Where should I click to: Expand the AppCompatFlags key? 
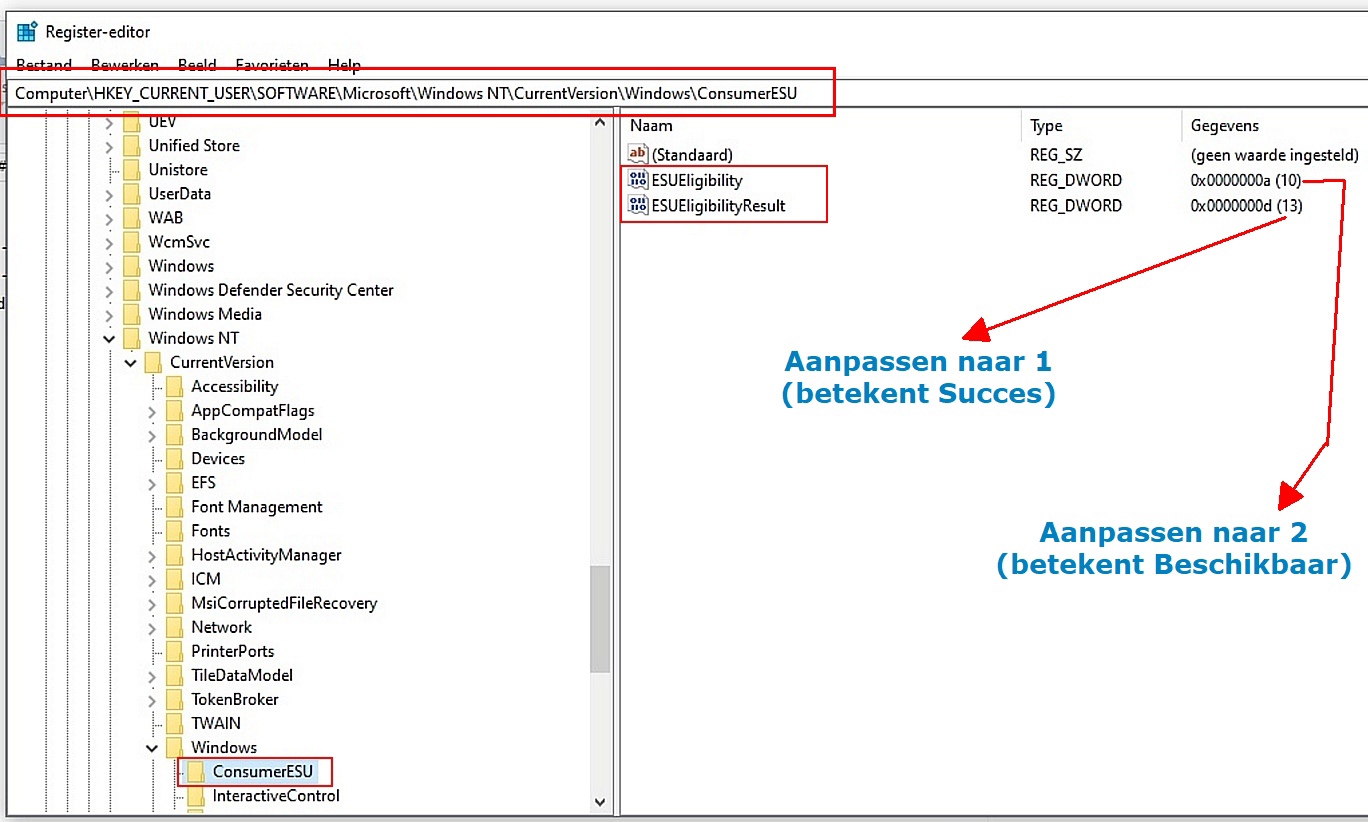152,411
